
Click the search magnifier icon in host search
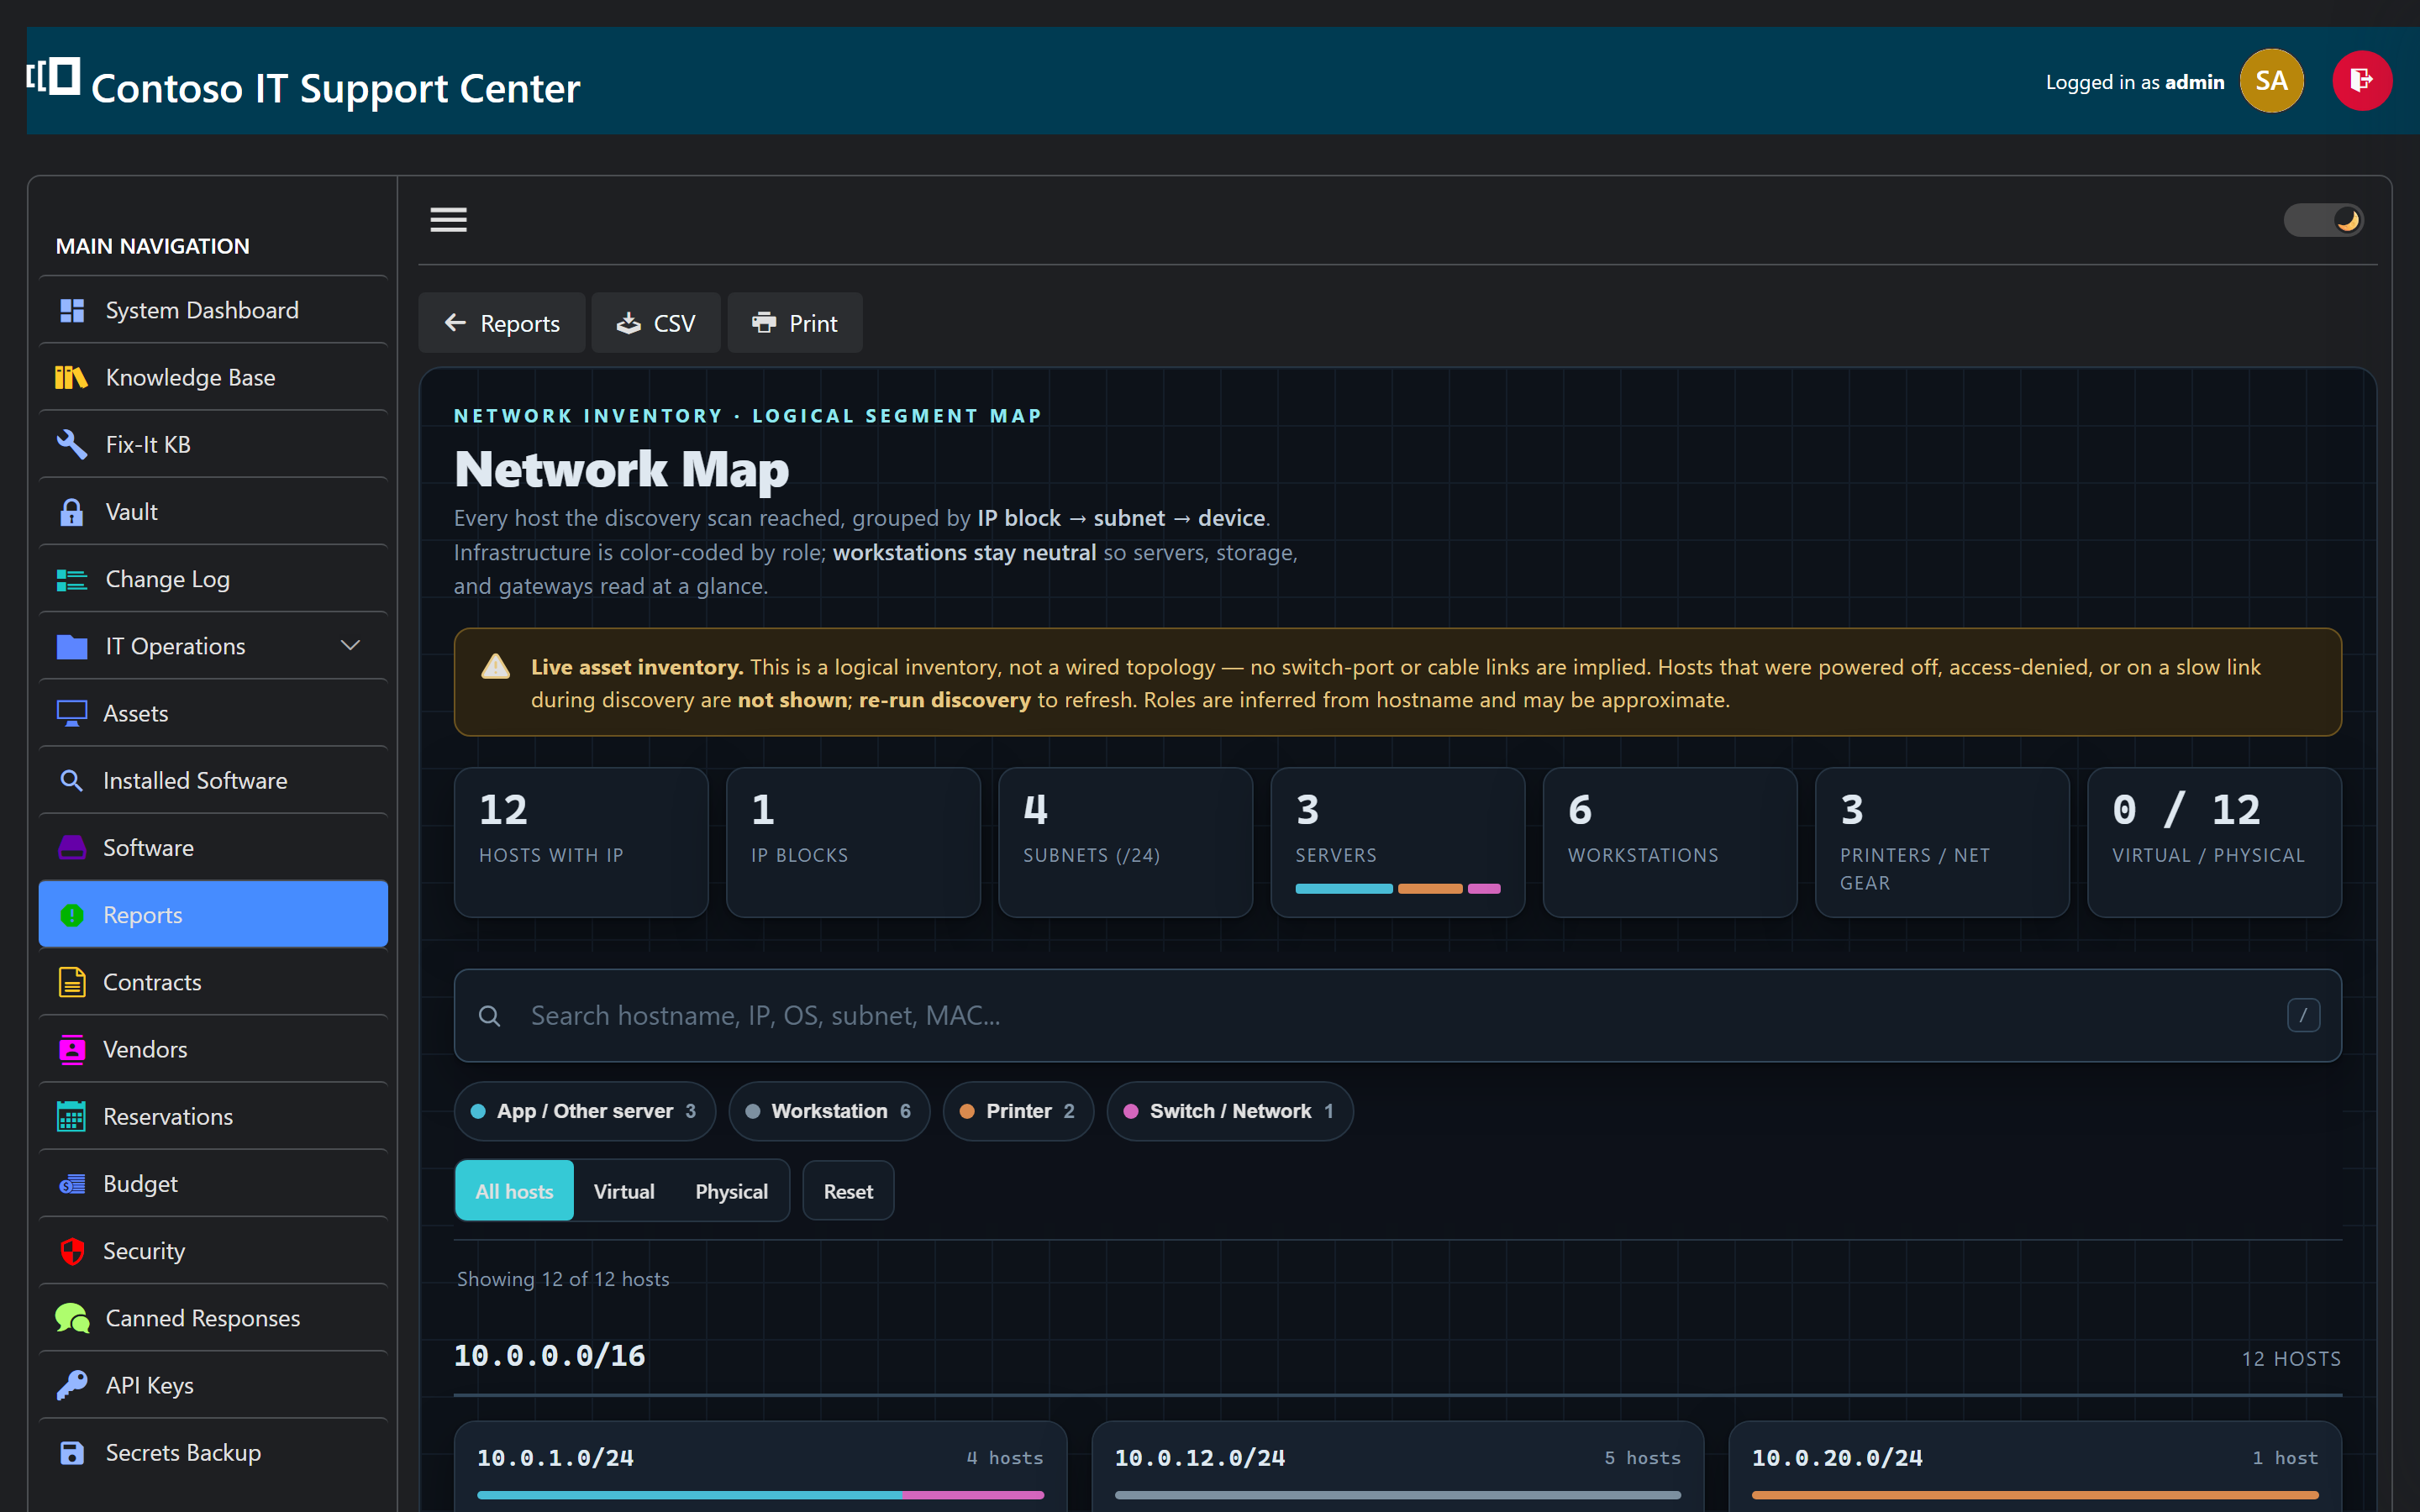[490, 1016]
